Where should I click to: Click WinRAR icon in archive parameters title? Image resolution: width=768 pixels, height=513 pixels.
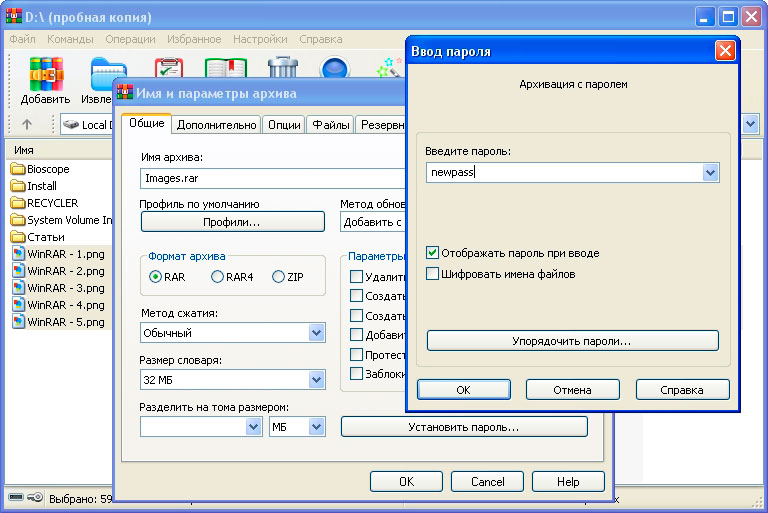click(125, 92)
